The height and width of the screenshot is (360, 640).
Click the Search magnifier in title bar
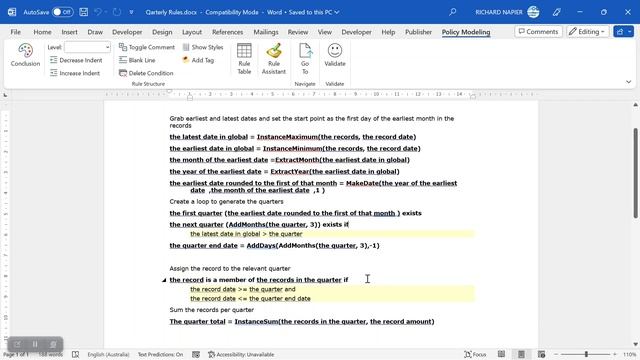[x=453, y=12]
